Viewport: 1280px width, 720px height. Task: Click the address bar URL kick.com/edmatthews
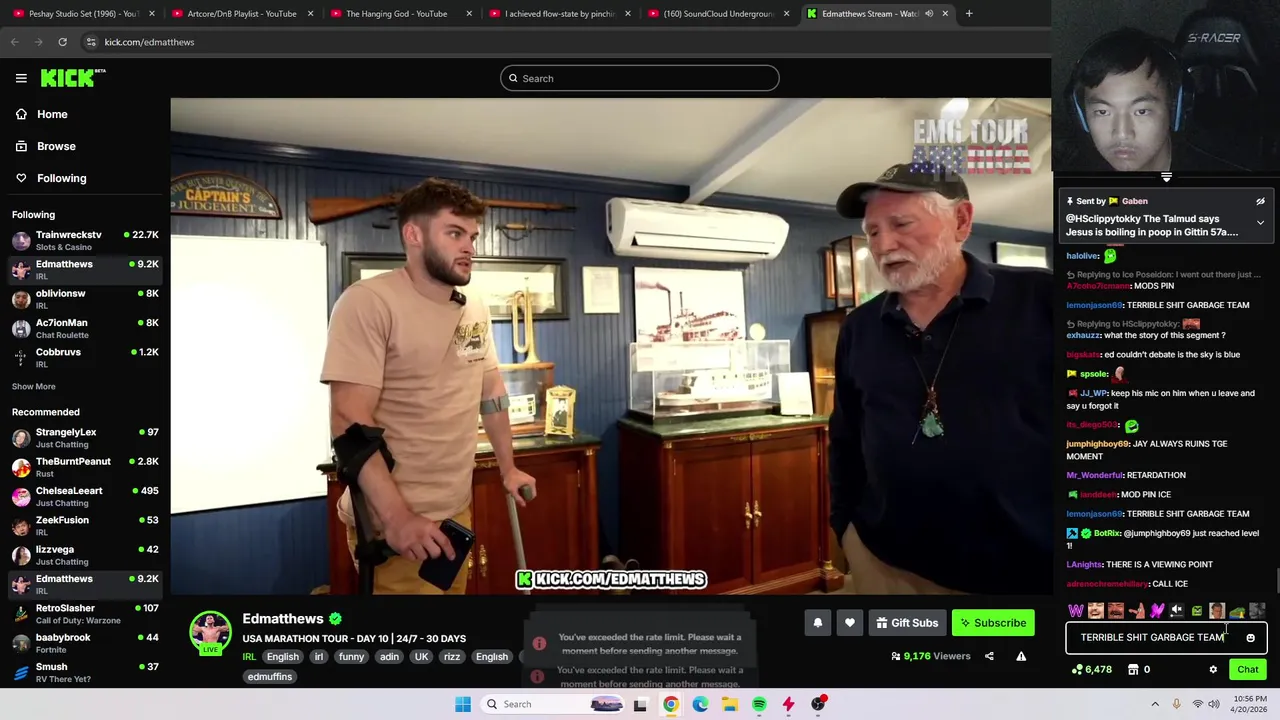[x=149, y=42]
